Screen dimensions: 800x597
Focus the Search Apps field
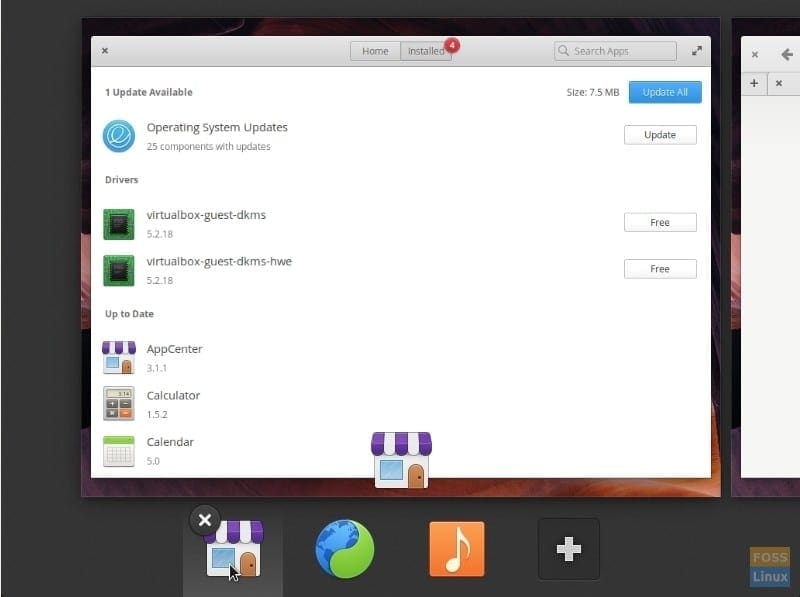coord(615,51)
